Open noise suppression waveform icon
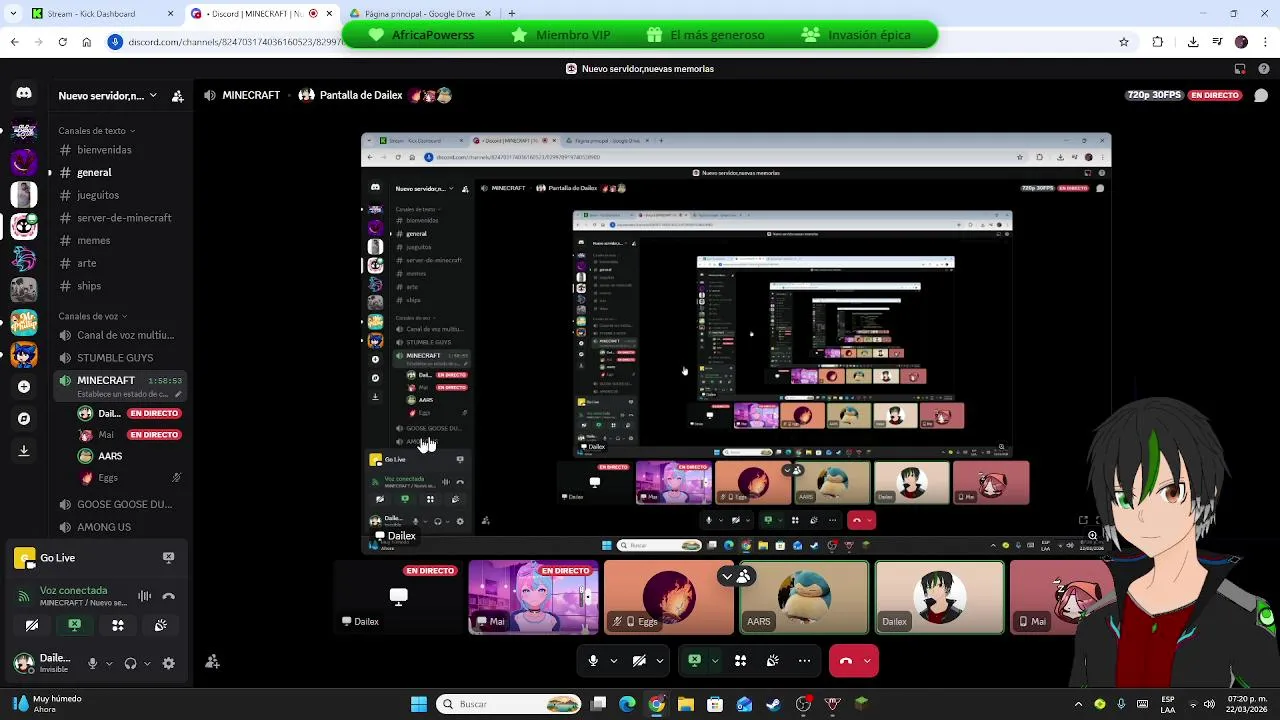The image size is (1280, 720). (145, 596)
